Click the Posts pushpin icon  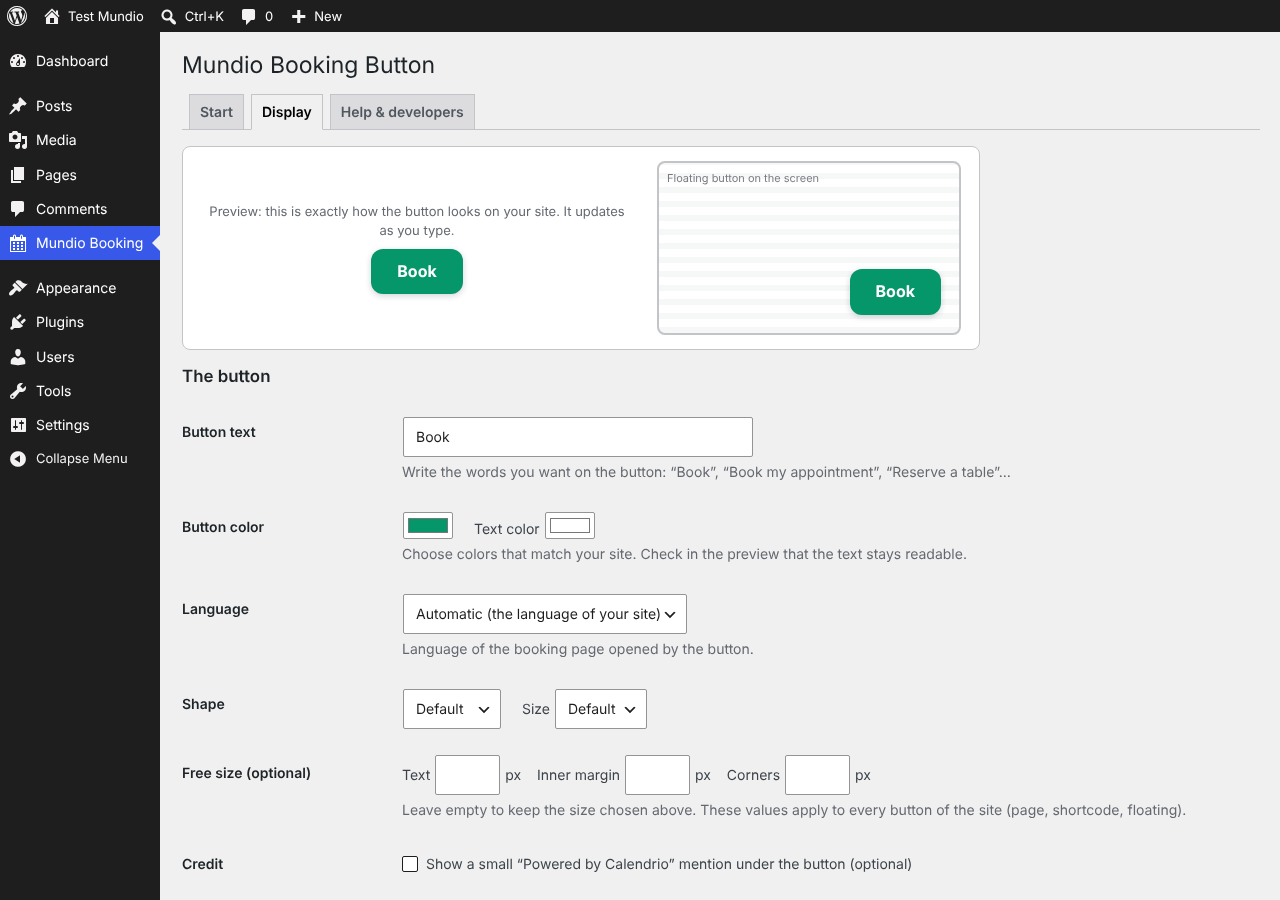(x=18, y=106)
